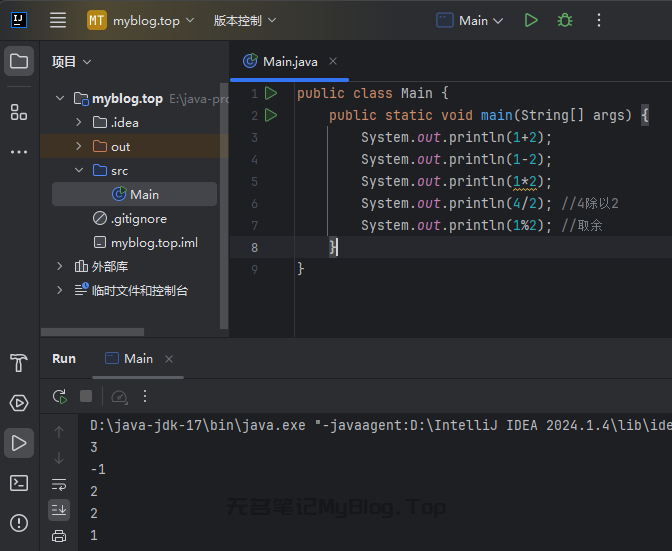Expand 临时文件和控制台 node
The width and height of the screenshot is (672, 551).
tap(60, 290)
